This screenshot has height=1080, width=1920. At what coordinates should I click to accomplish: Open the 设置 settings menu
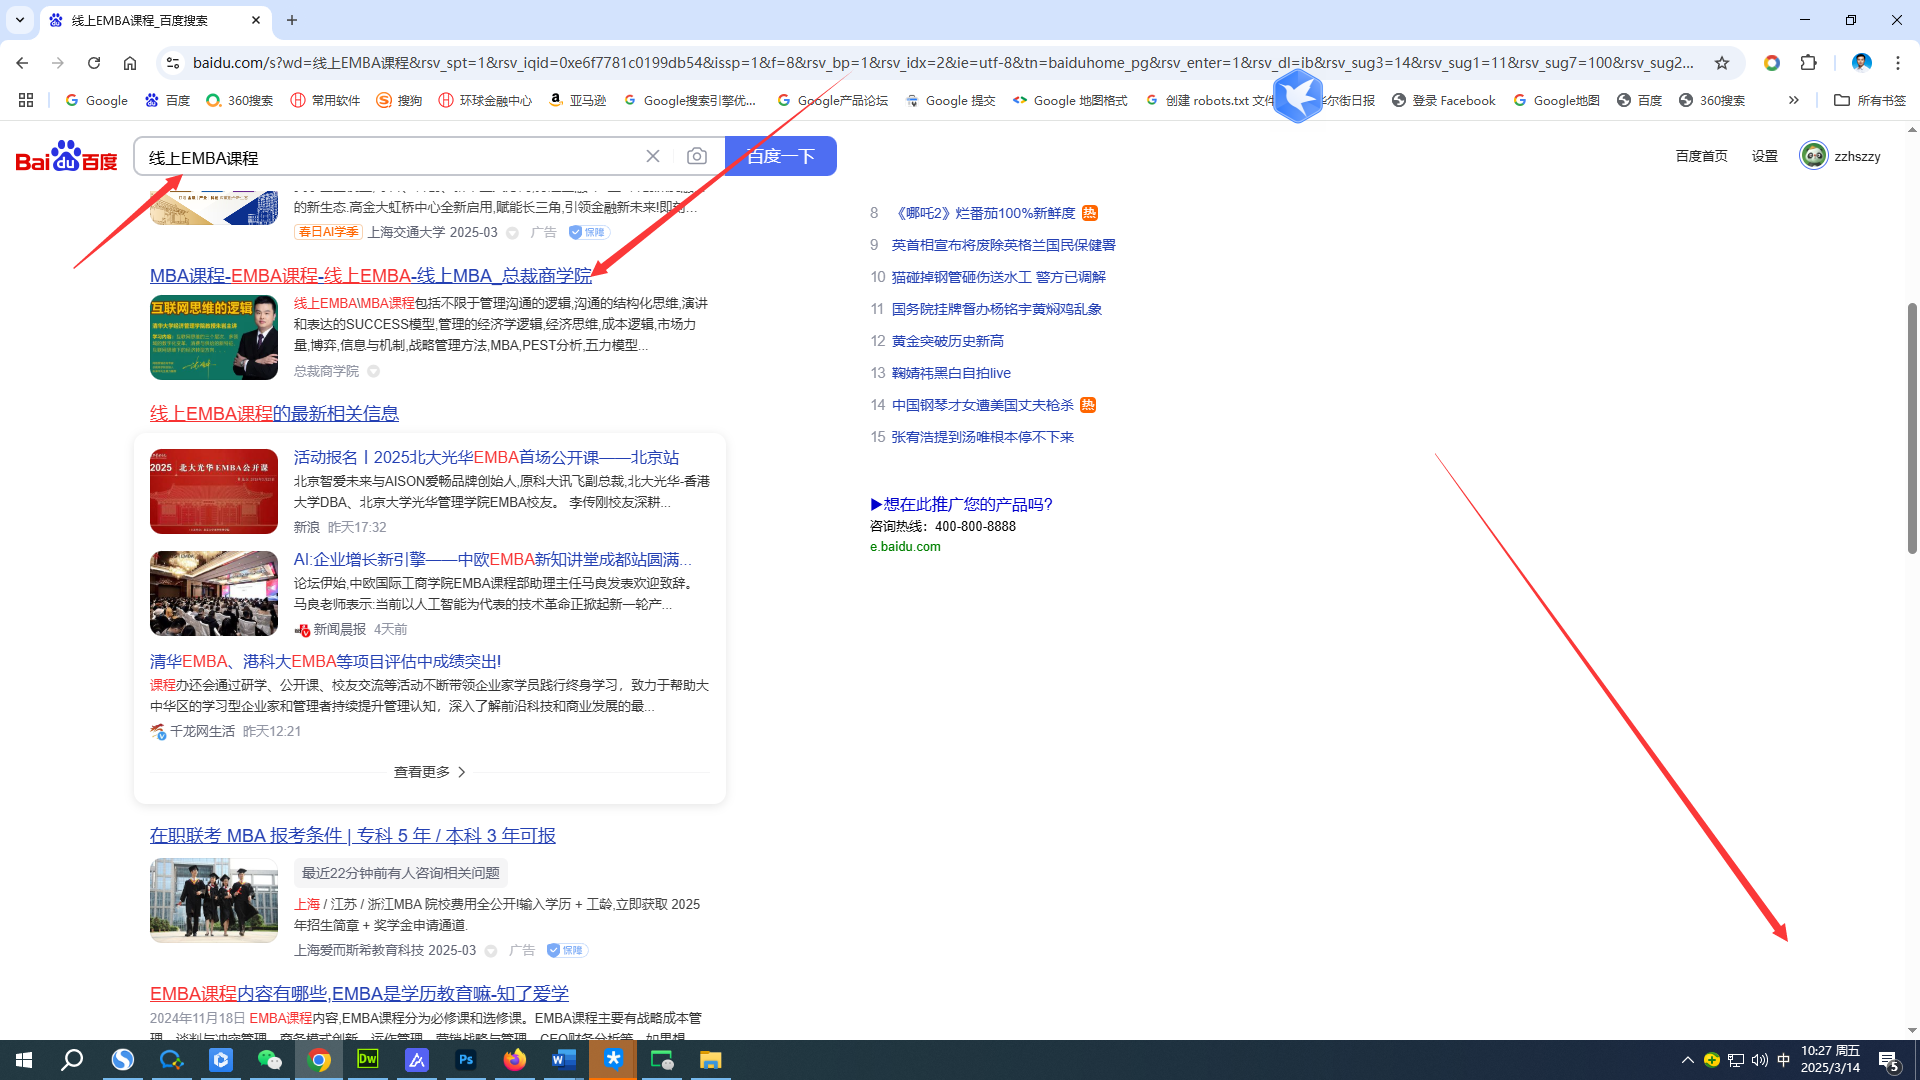[x=1764, y=156]
